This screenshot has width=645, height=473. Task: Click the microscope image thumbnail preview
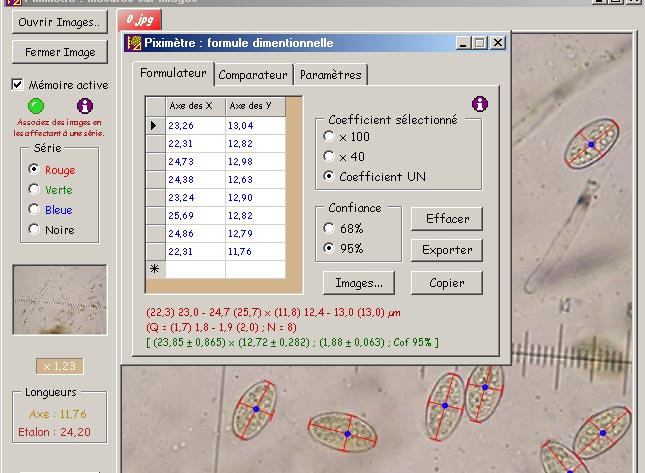pyautogui.click(x=60, y=300)
